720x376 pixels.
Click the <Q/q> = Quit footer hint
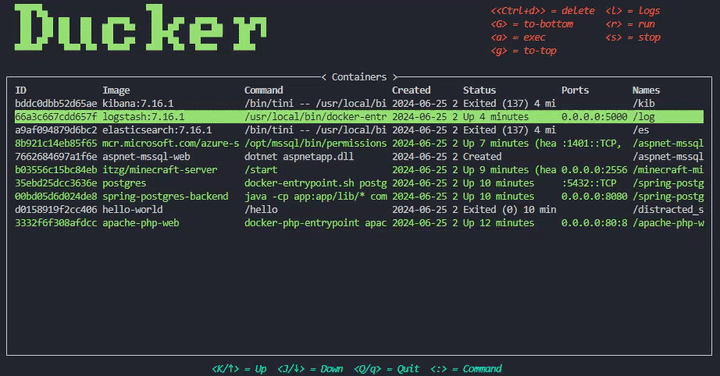pos(386,369)
